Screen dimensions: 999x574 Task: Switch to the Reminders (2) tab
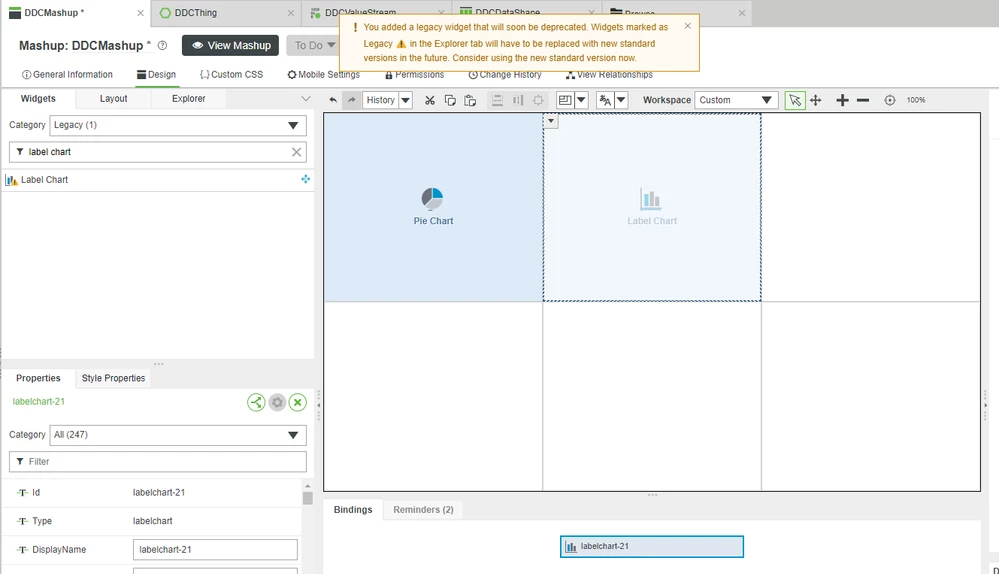coord(423,510)
